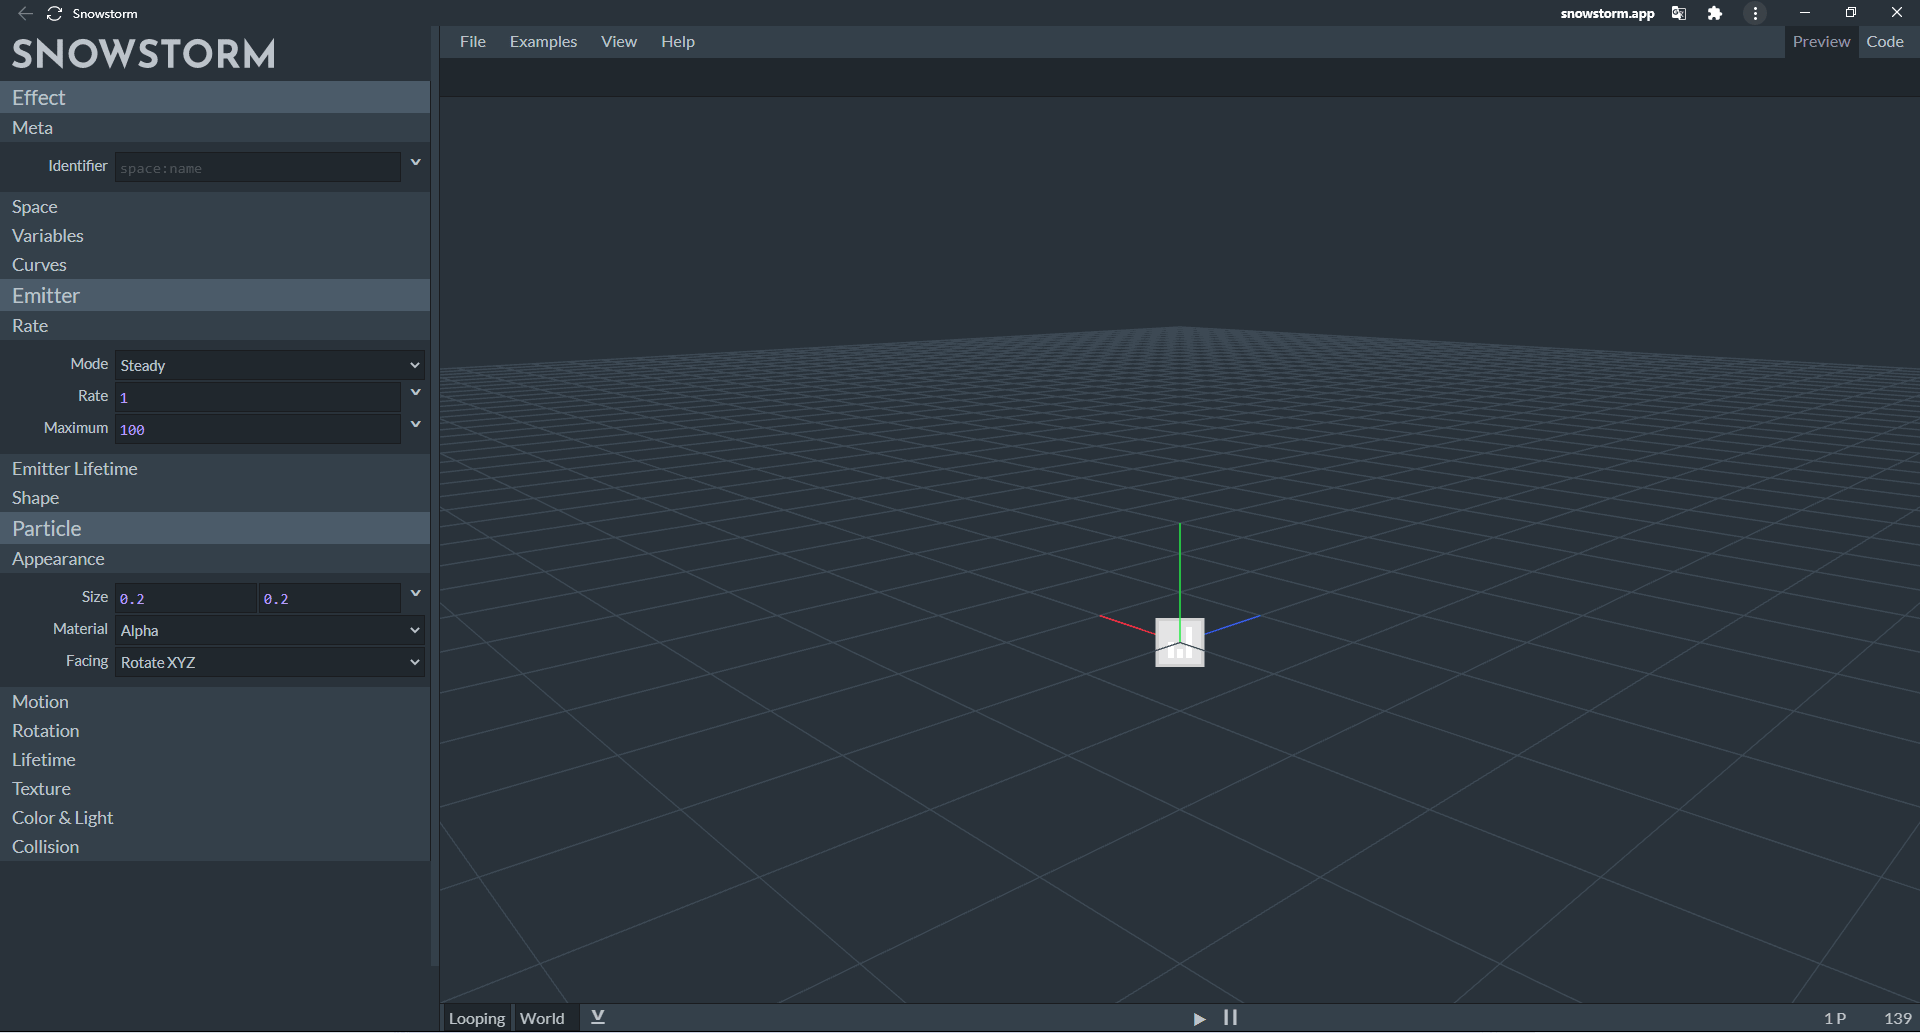Screen dimensions: 1920x1033
Task: Click the Identifier input field
Action: (258, 167)
